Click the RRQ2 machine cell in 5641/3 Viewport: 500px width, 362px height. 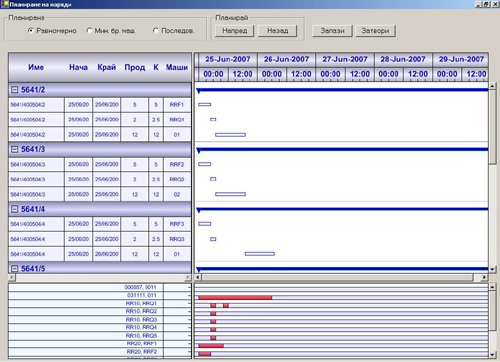[177, 179]
